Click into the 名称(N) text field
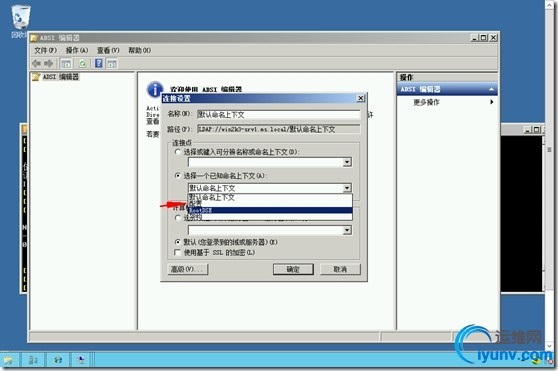Image resolution: width=558 pixels, height=371 pixels. coord(279,115)
